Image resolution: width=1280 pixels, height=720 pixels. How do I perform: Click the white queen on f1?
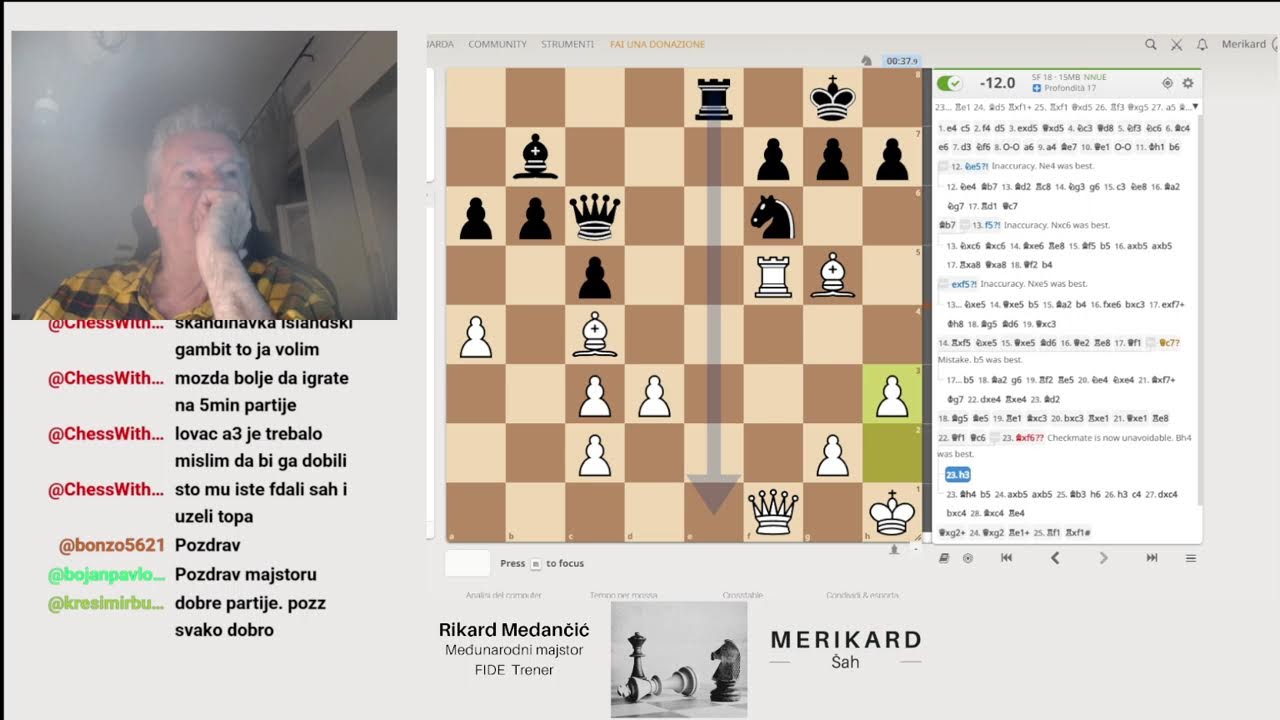tap(772, 512)
